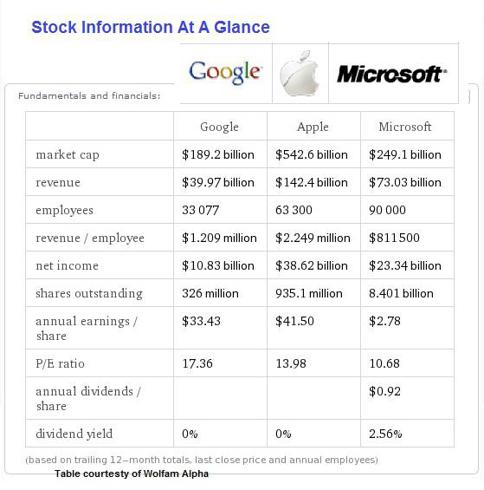The height and width of the screenshot is (490, 484).
Task: Click the 'Fundamentals and financials:' label
Action: pos(89,96)
